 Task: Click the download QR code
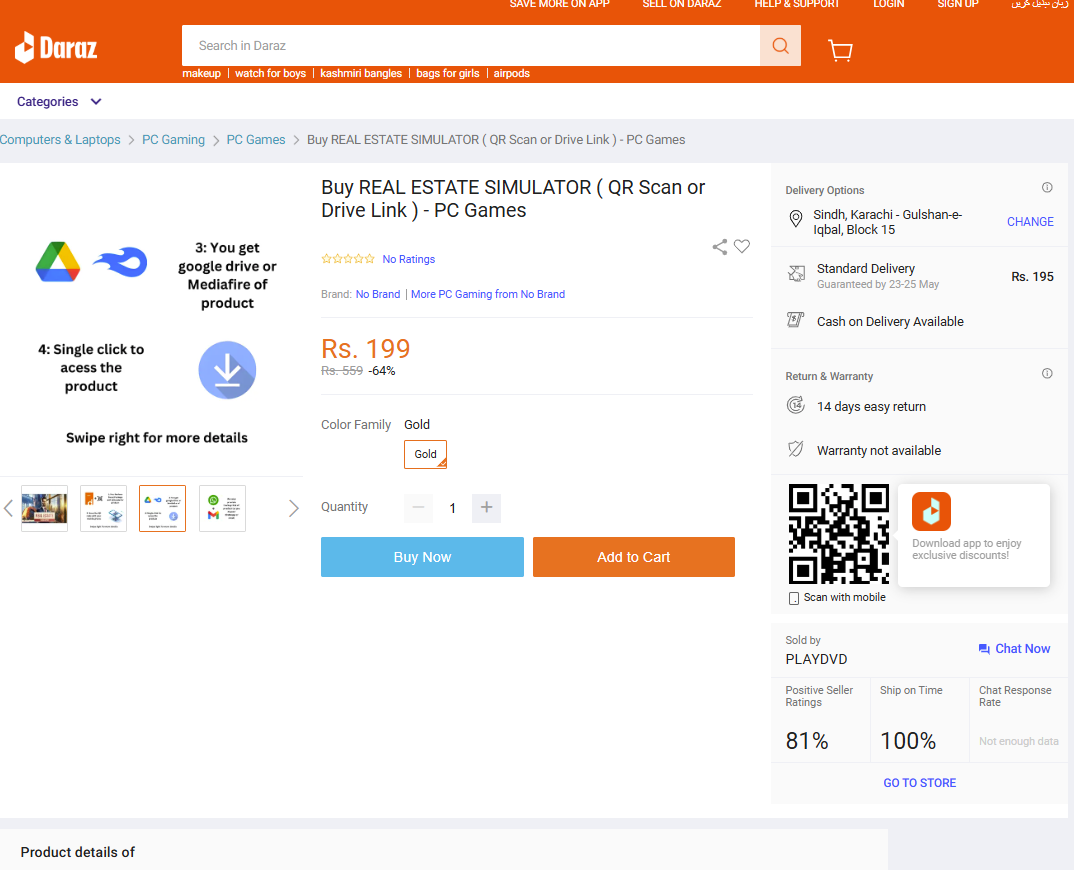point(838,534)
